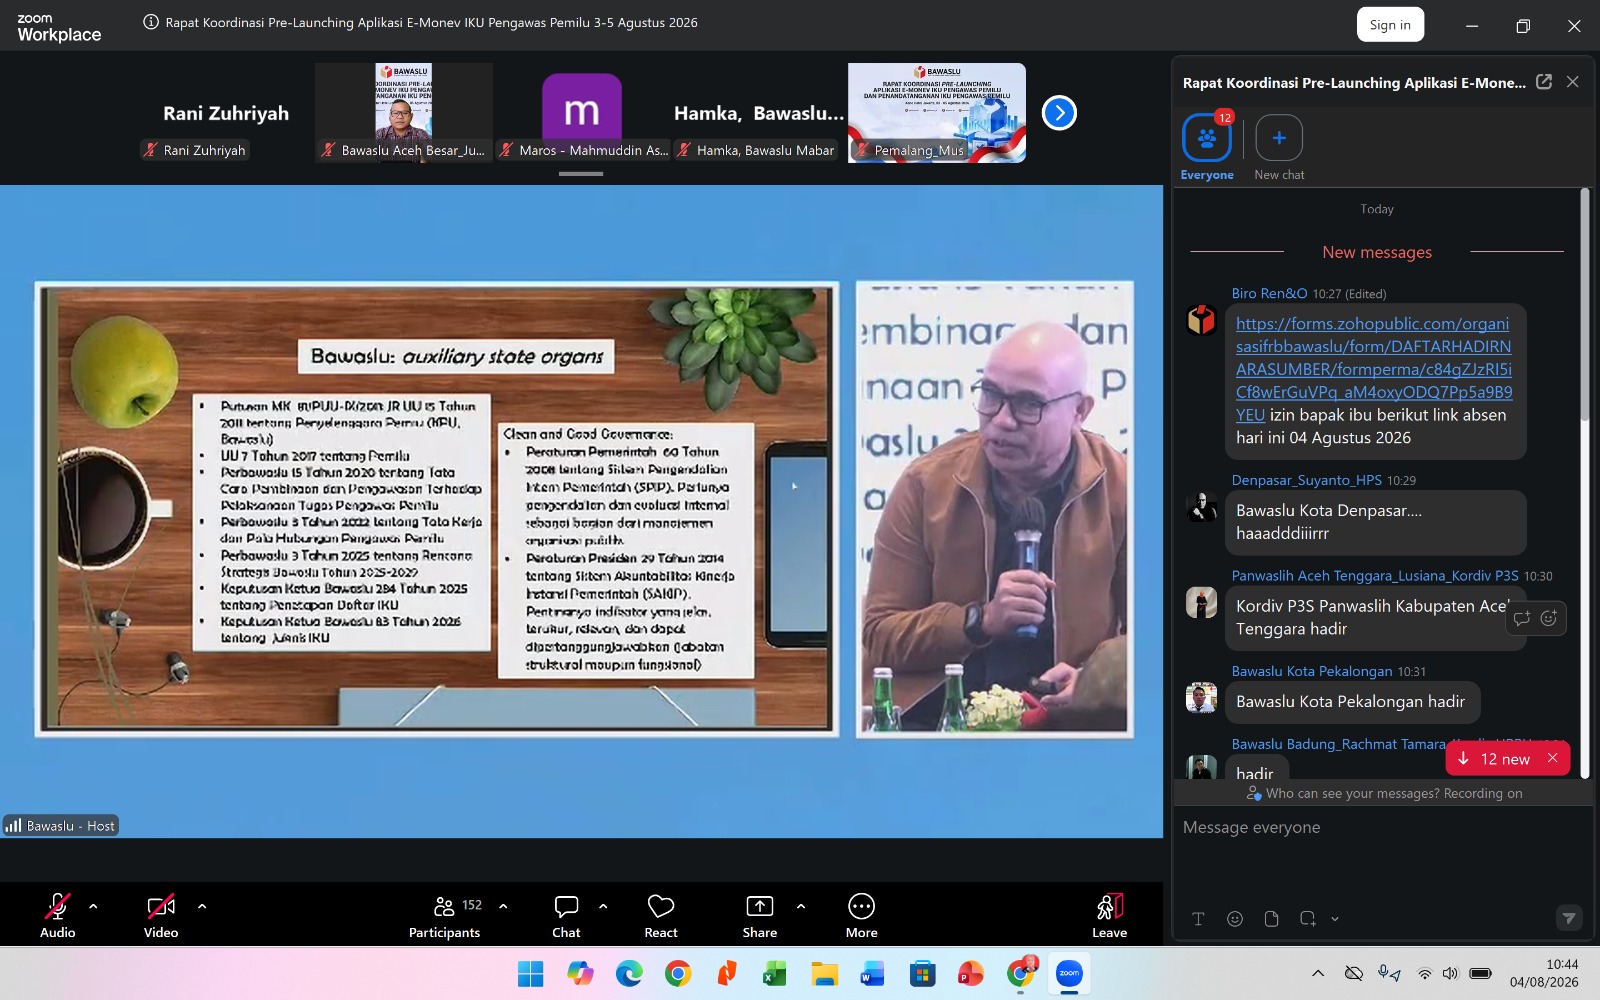
Task: Add emoji reaction to Aceh Tenggara message
Action: (1549, 618)
